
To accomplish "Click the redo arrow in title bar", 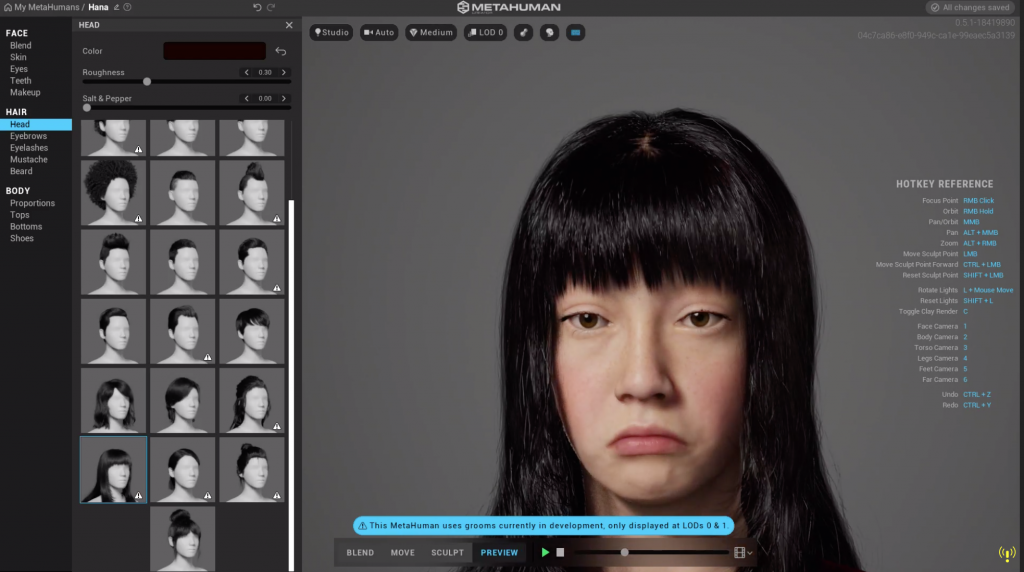I will coord(271,7).
